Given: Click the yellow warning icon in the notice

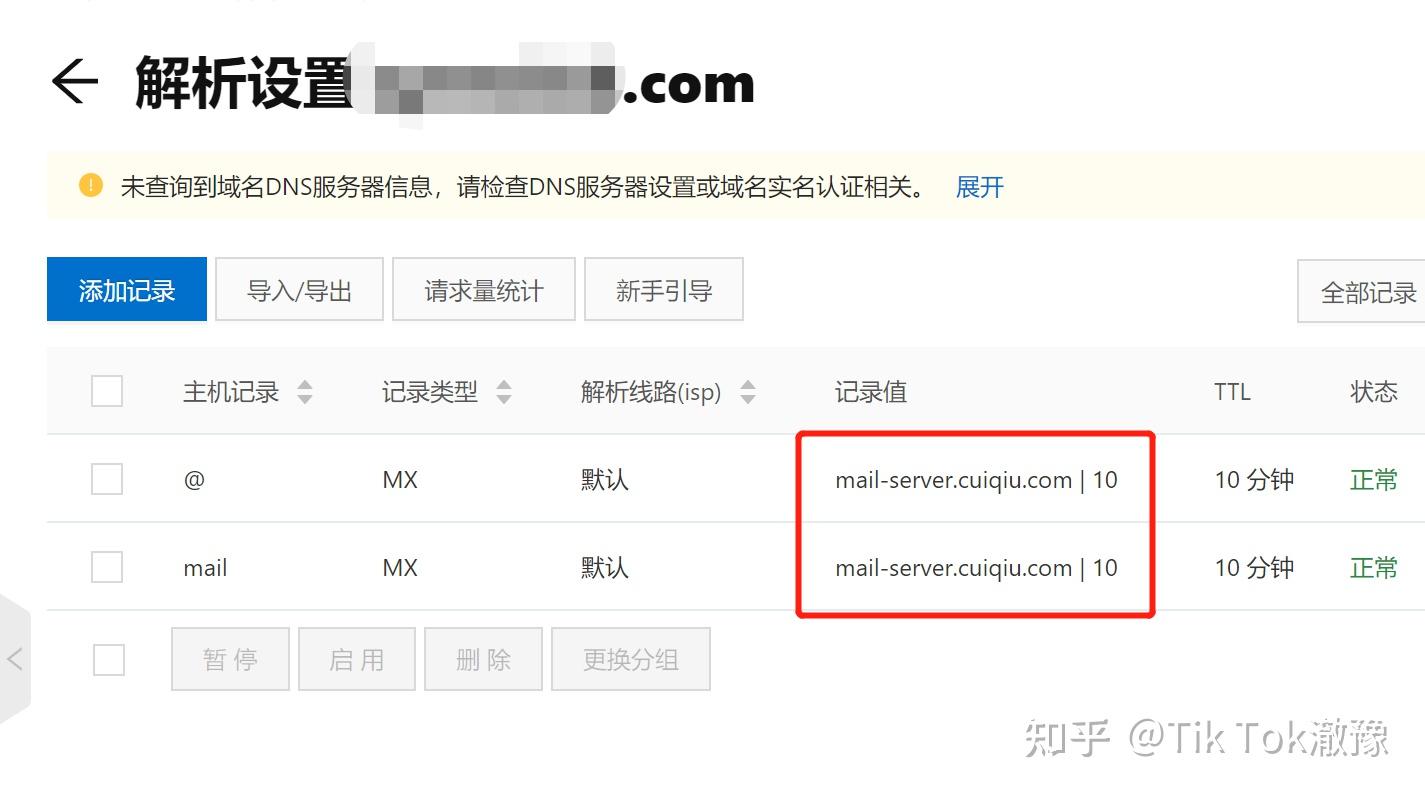Looking at the screenshot, I should (x=91, y=185).
